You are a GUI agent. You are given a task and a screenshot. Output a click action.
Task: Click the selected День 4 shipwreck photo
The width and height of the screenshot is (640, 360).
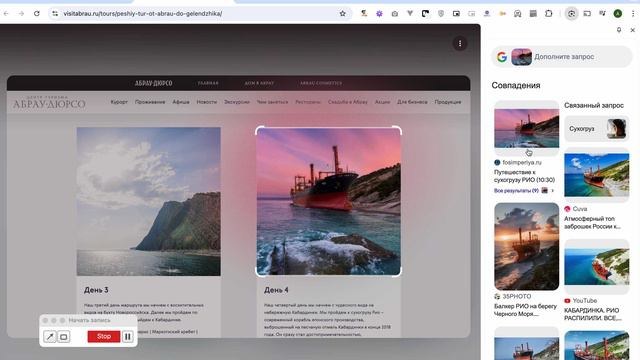(x=329, y=202)
